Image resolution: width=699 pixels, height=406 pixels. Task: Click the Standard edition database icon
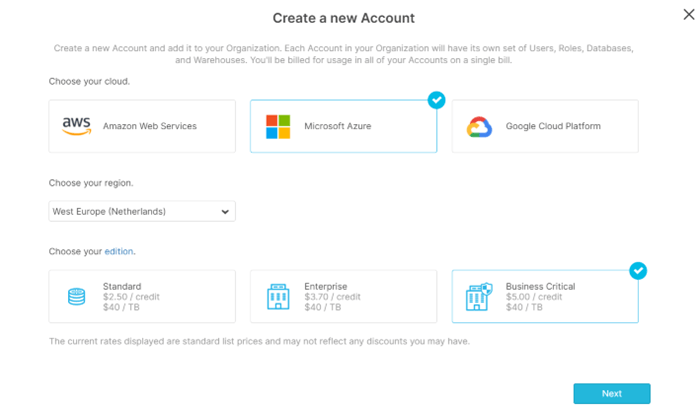pos(76,297)
